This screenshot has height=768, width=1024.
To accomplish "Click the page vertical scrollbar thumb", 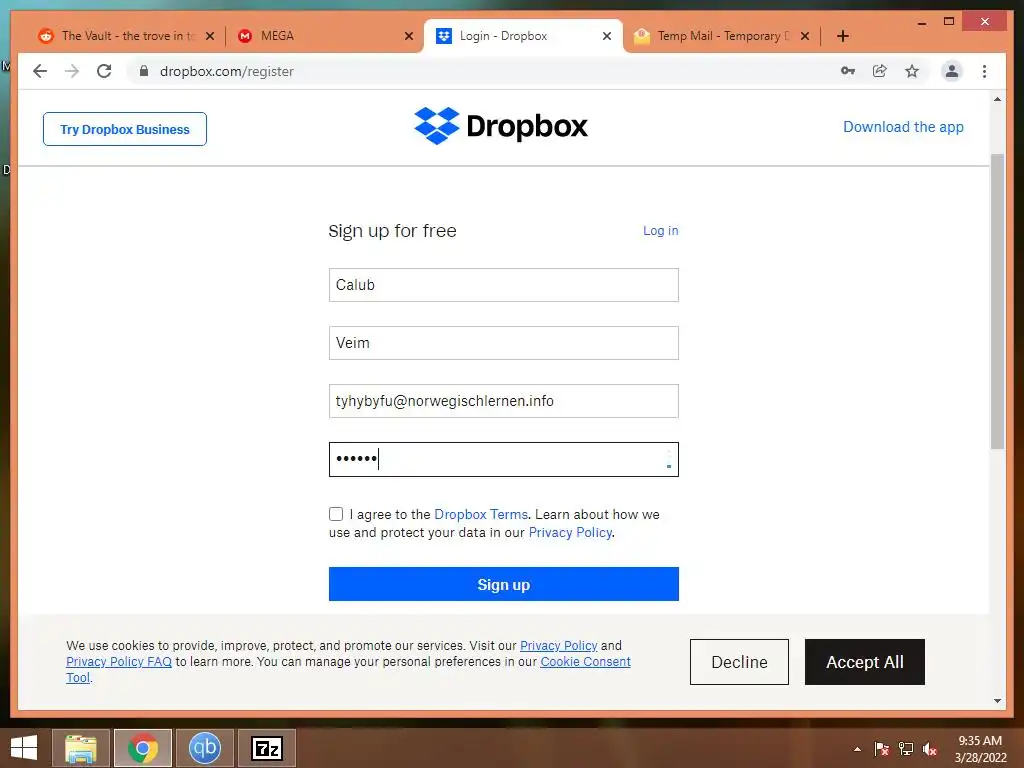I will coord(997,302).
